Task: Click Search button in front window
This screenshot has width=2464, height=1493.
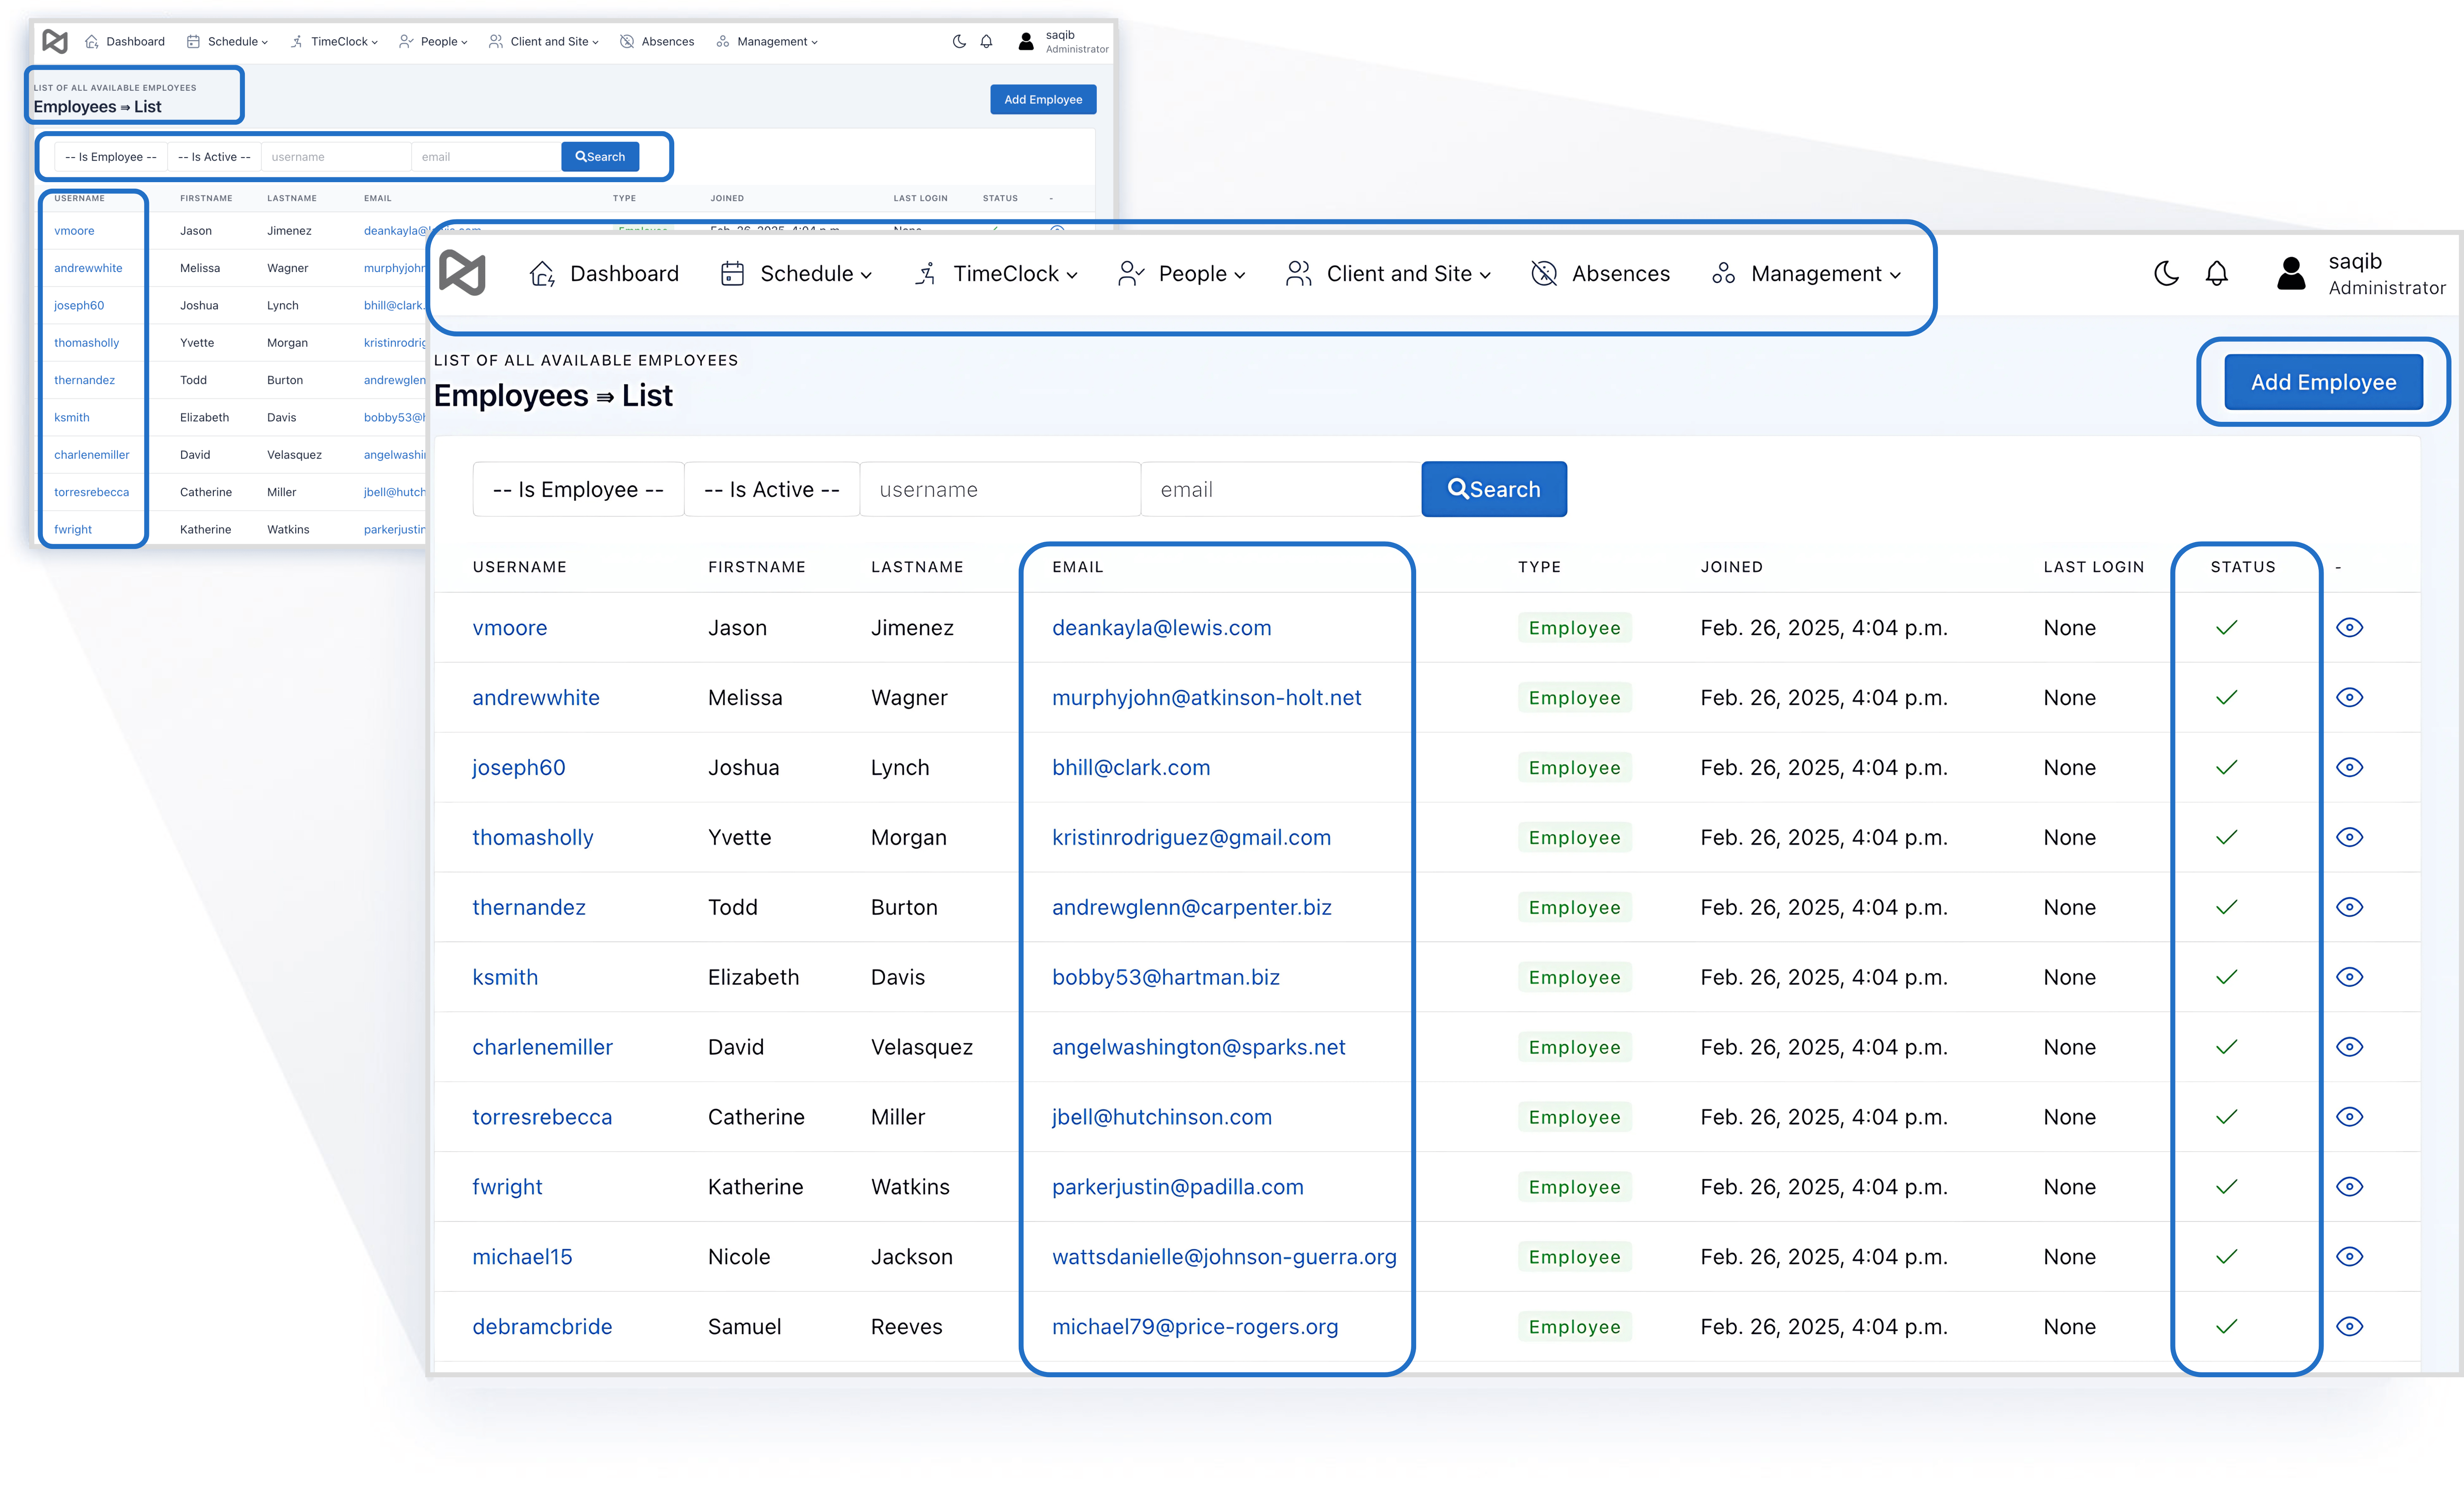Action: point(1494,489)
